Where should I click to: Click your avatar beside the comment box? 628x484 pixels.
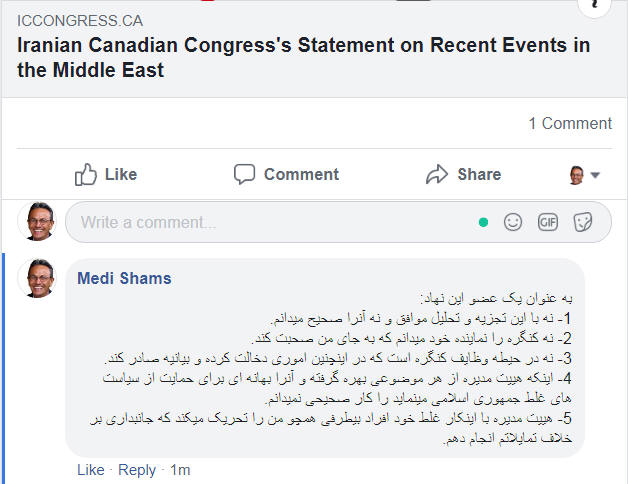coord(40,221)
